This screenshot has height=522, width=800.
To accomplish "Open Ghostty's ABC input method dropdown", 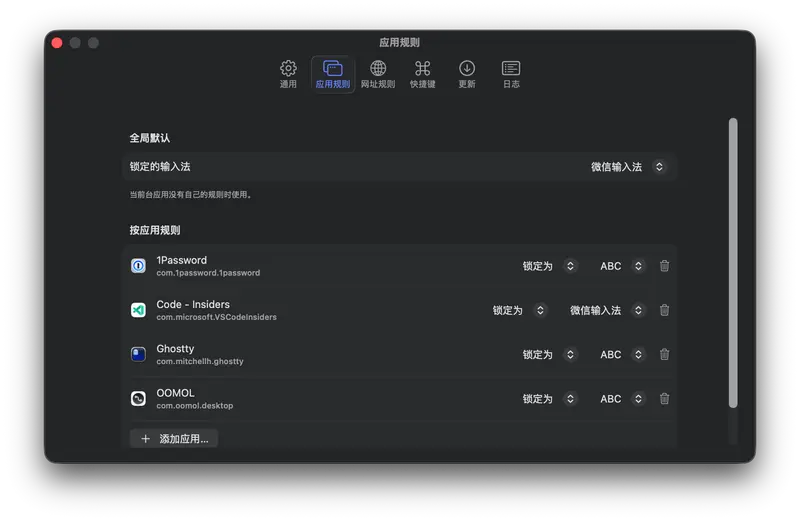I will coord(621,355).
